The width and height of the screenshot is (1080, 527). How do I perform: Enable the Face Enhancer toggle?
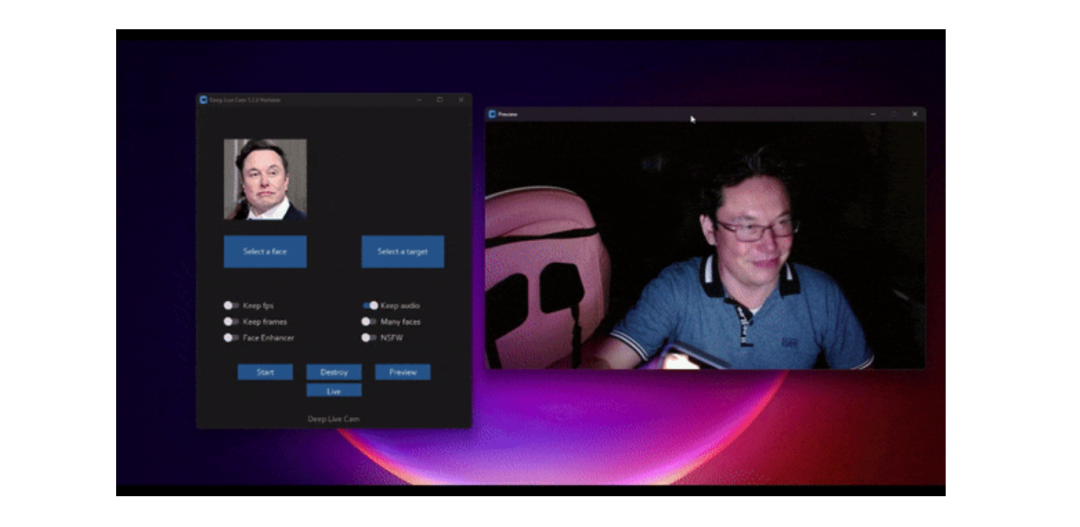[x=231, y=338]
